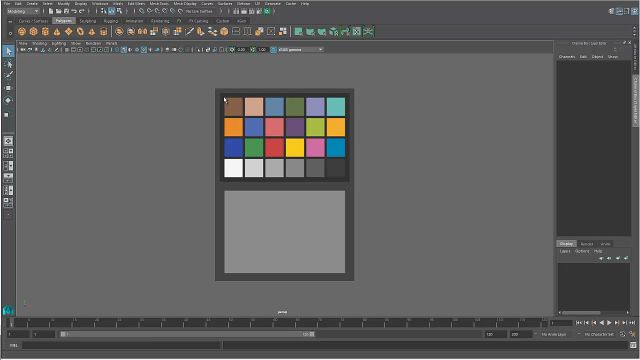Screen dimensions: 640x360
Task: Click the Separate meshes shelf icon
Action: pos(131,31)
